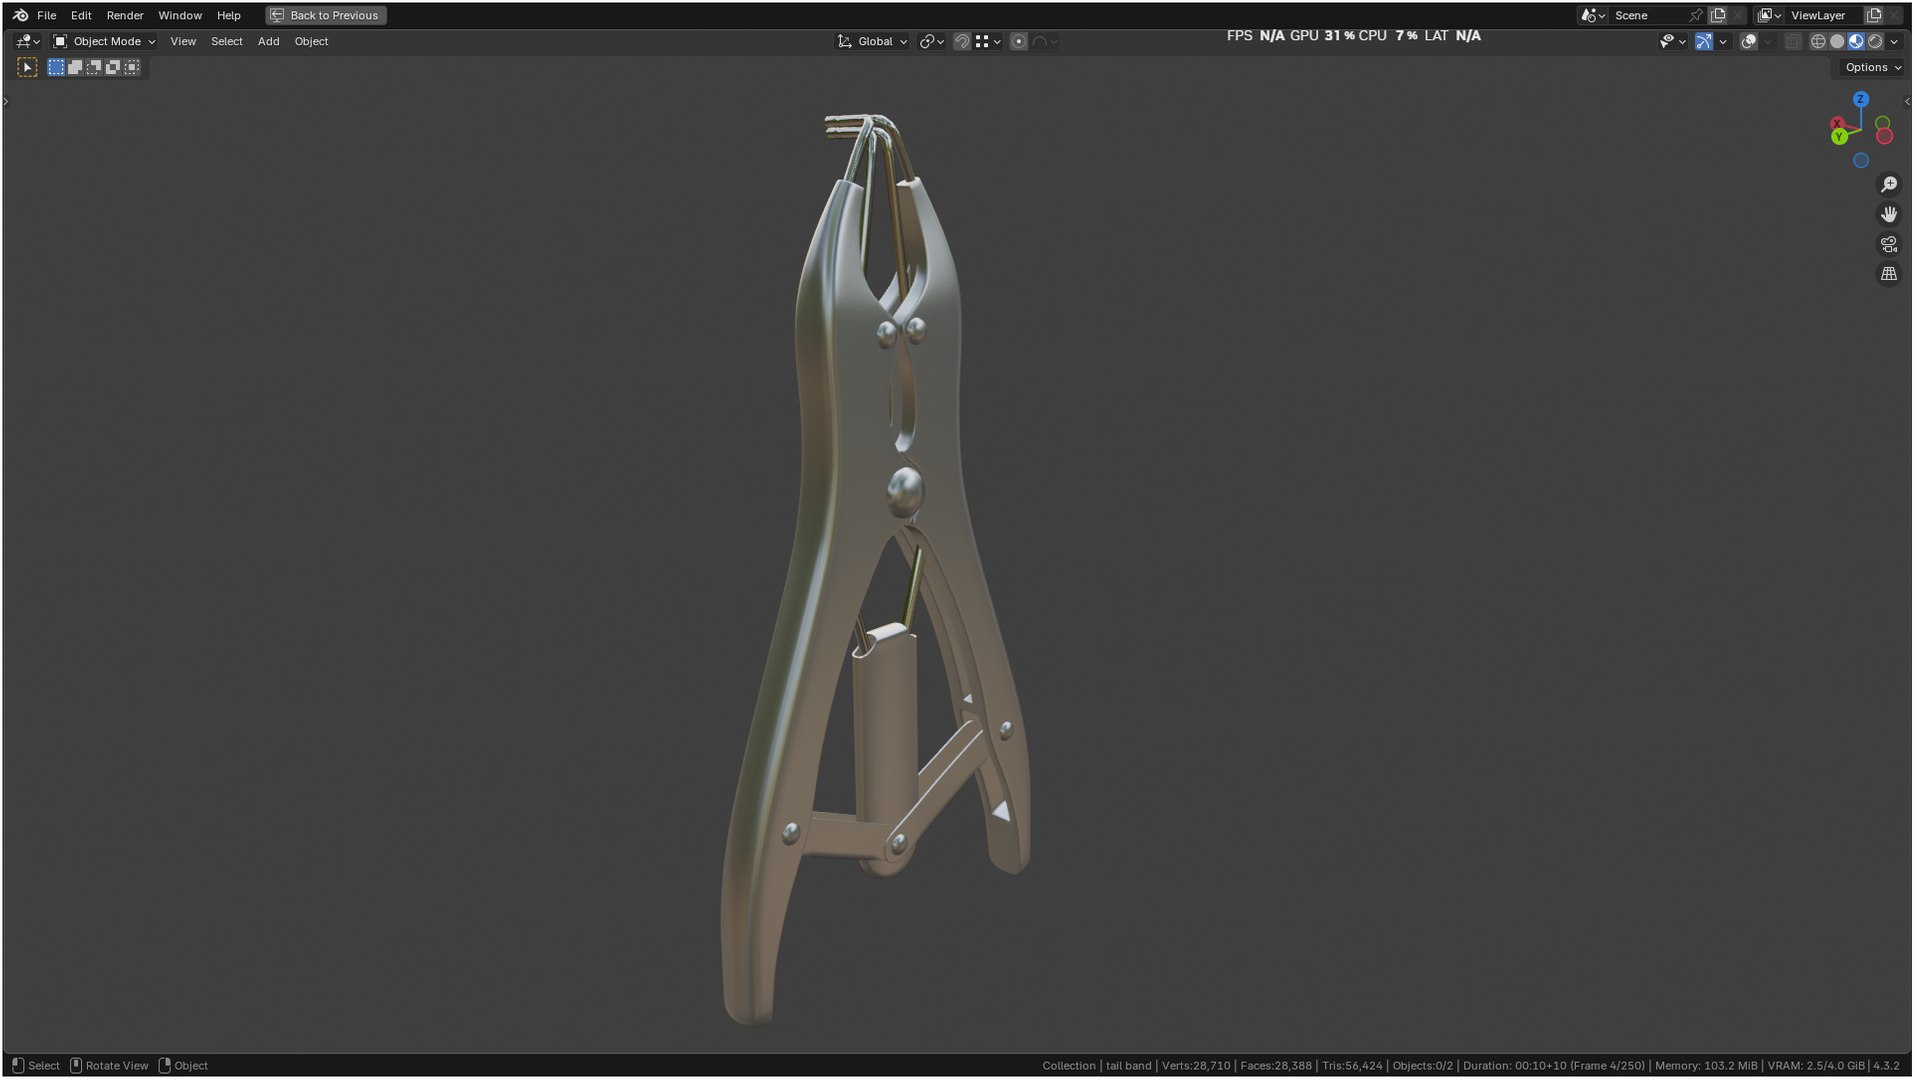
Task: Click the Blender logo menu icon
Action: (x=20, y=15)
